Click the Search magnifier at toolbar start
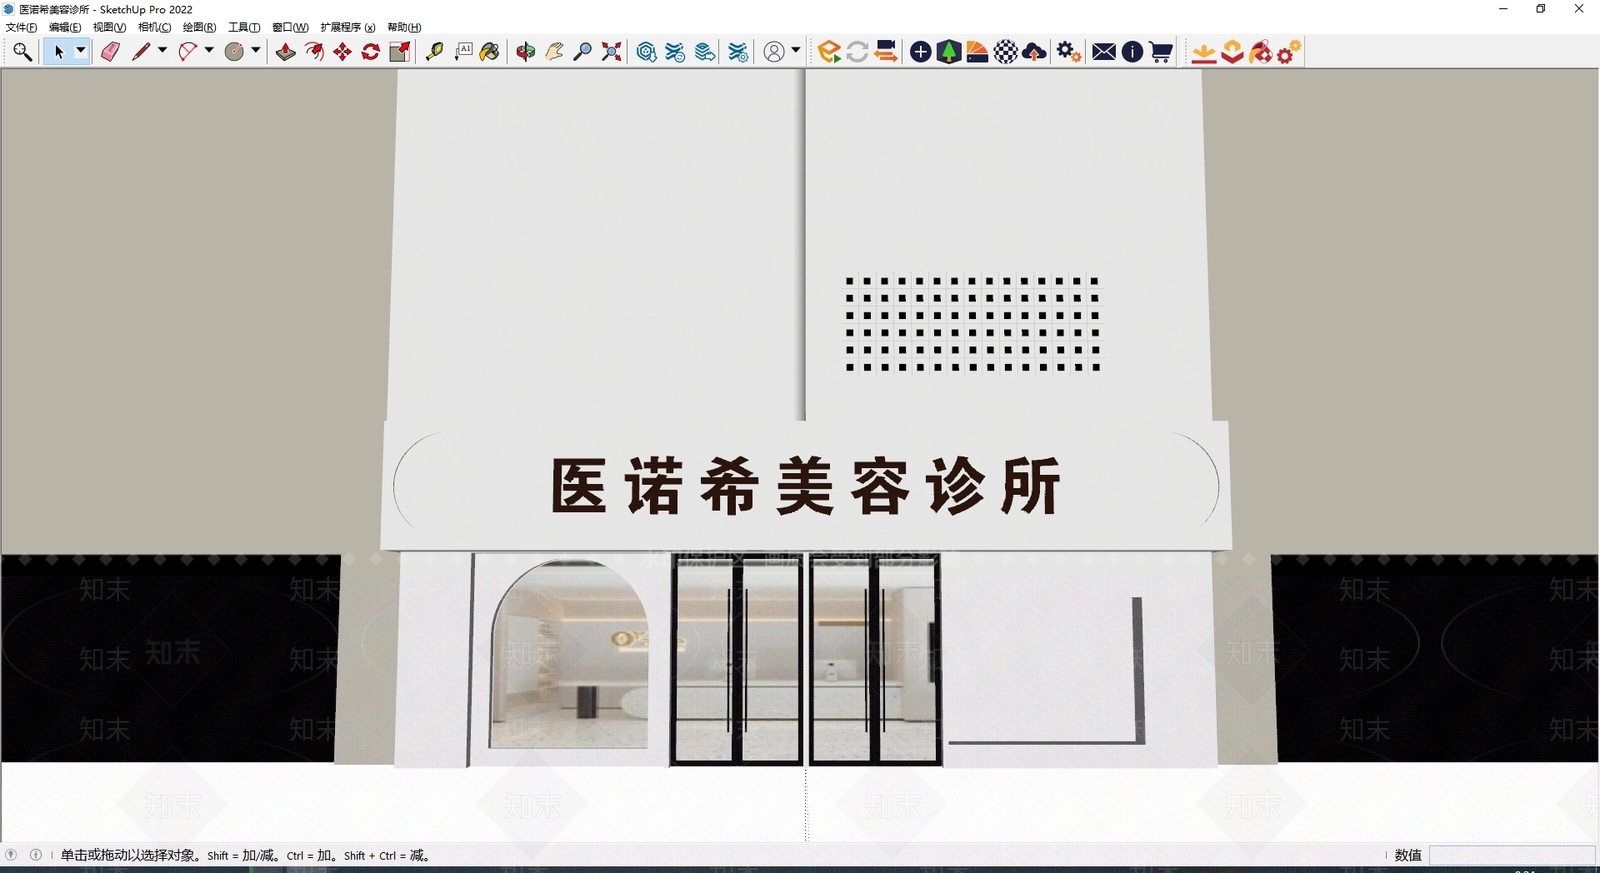1600x873 pixels. (22, 52)
